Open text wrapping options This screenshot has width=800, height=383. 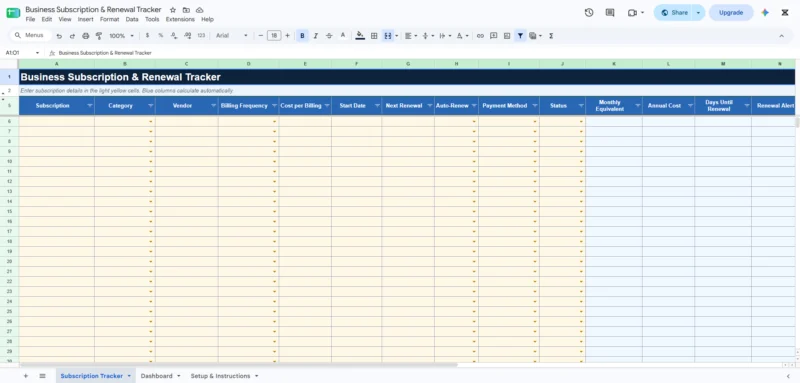pos(445,36)
